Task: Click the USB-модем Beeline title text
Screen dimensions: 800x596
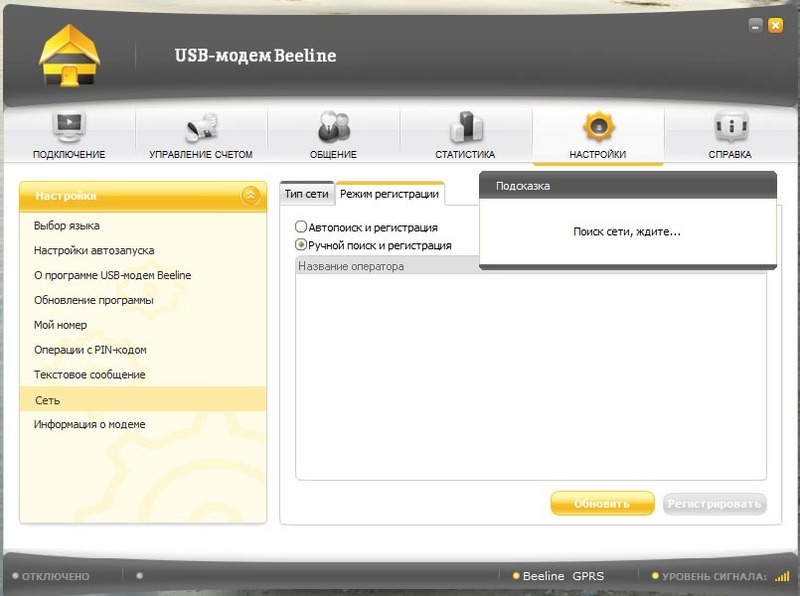Action: point(256,55)
